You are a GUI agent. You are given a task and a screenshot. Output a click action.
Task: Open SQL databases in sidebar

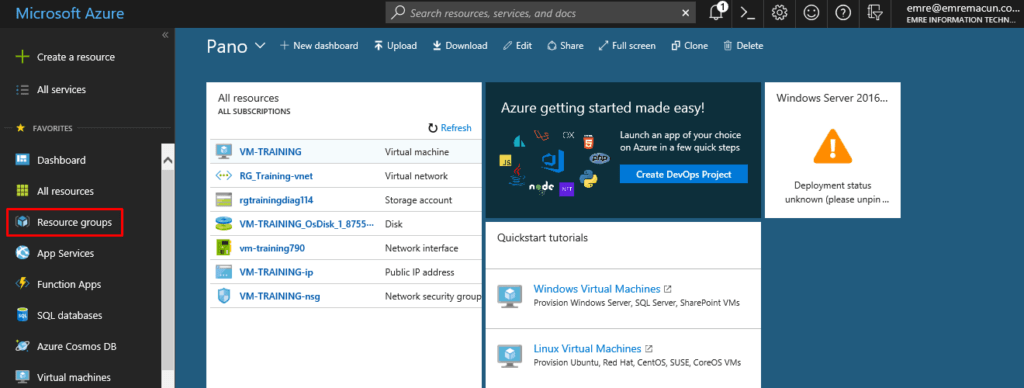click(70, 315)
